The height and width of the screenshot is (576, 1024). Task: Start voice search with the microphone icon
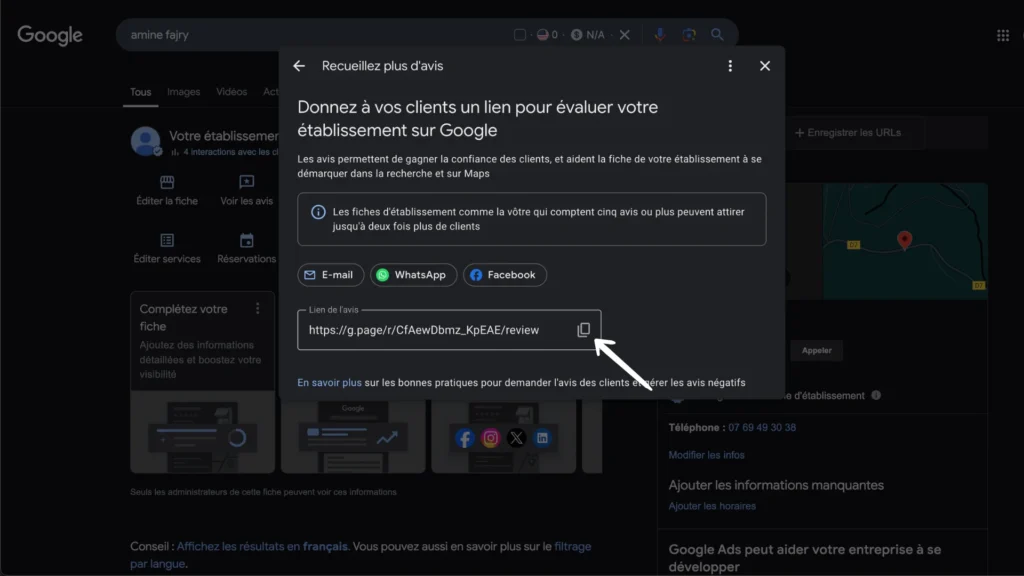pos(660,35)
